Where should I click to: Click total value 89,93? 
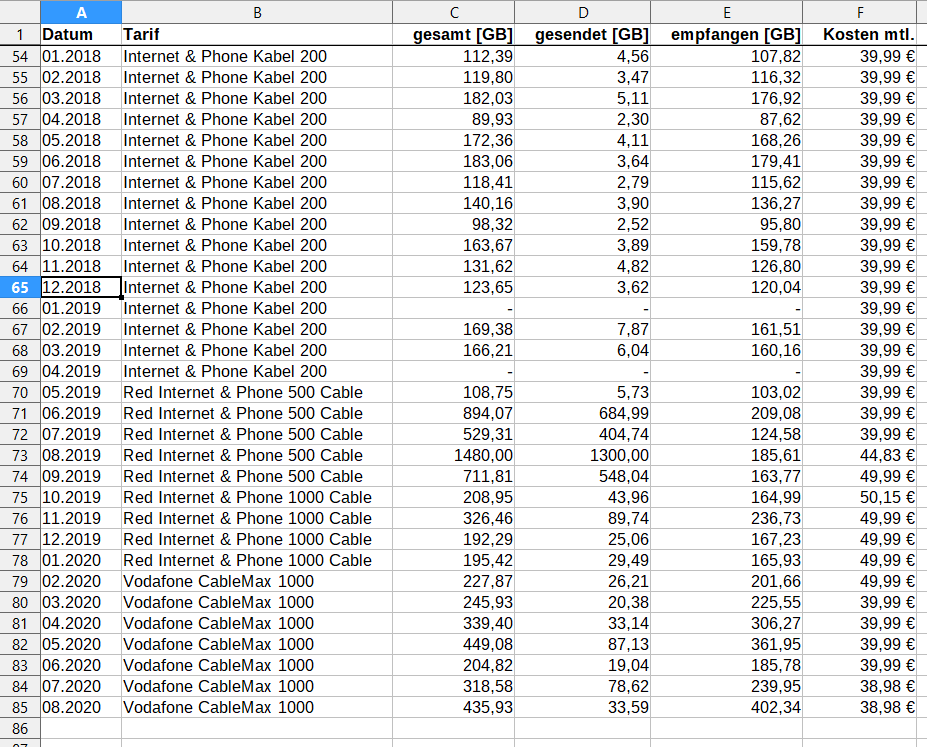[453, 119]
